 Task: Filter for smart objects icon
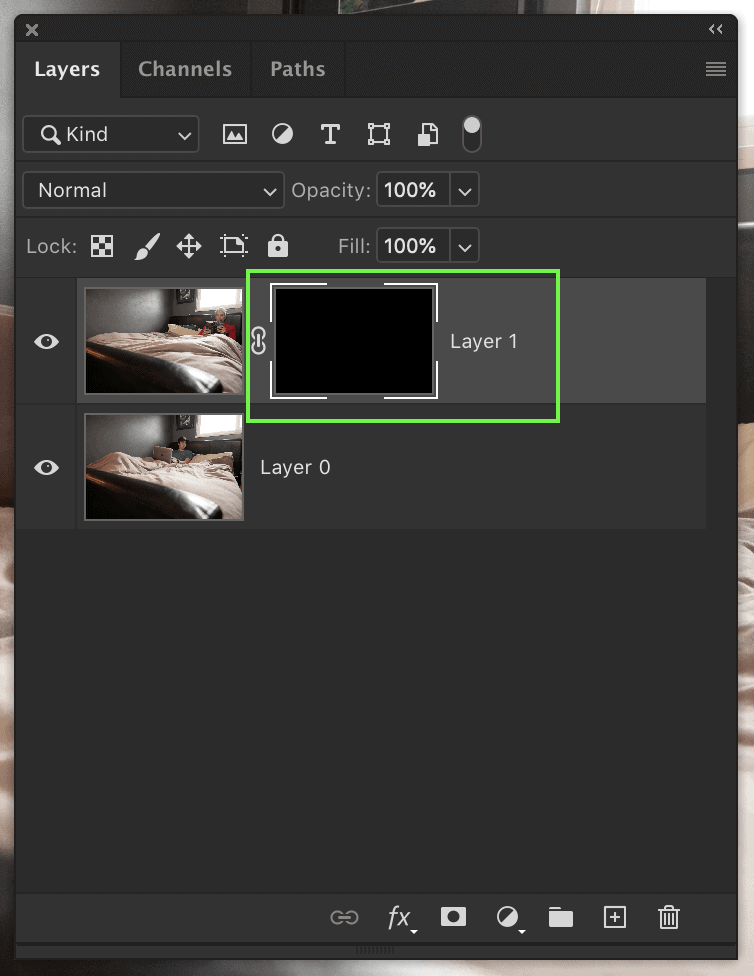pos(427,134)
